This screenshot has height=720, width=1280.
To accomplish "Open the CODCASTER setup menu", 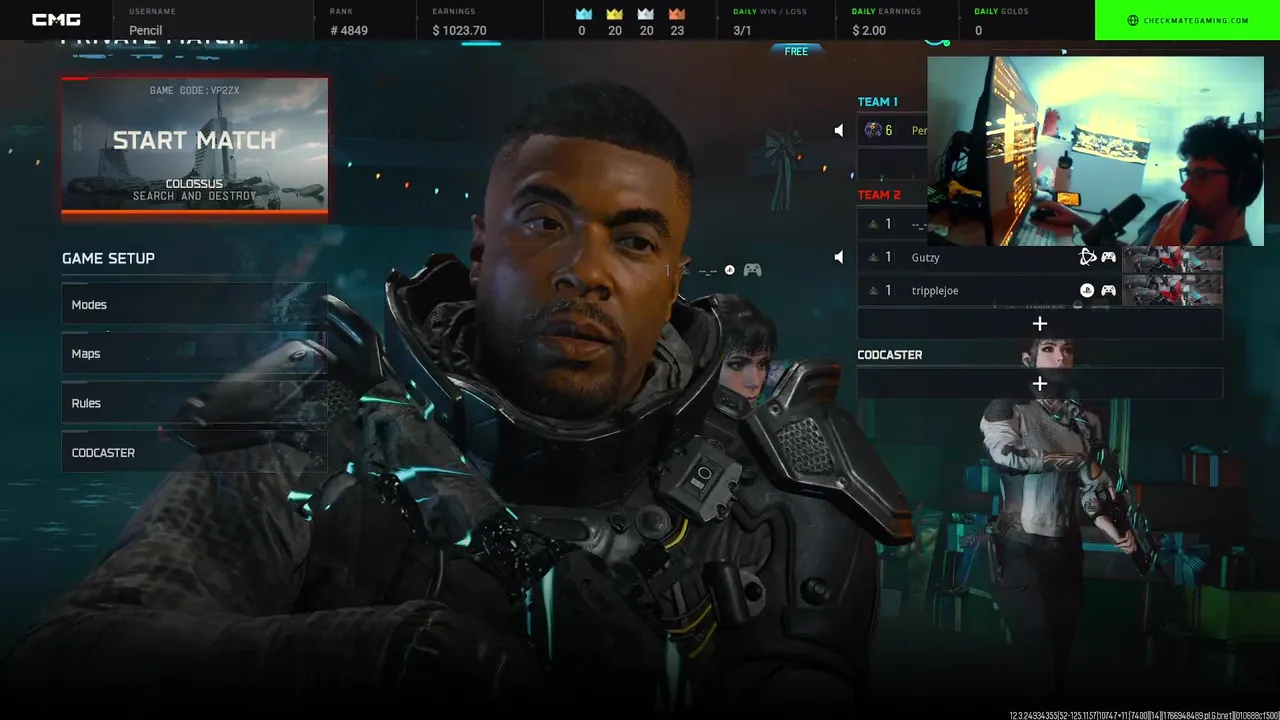I will coord(194,452).
